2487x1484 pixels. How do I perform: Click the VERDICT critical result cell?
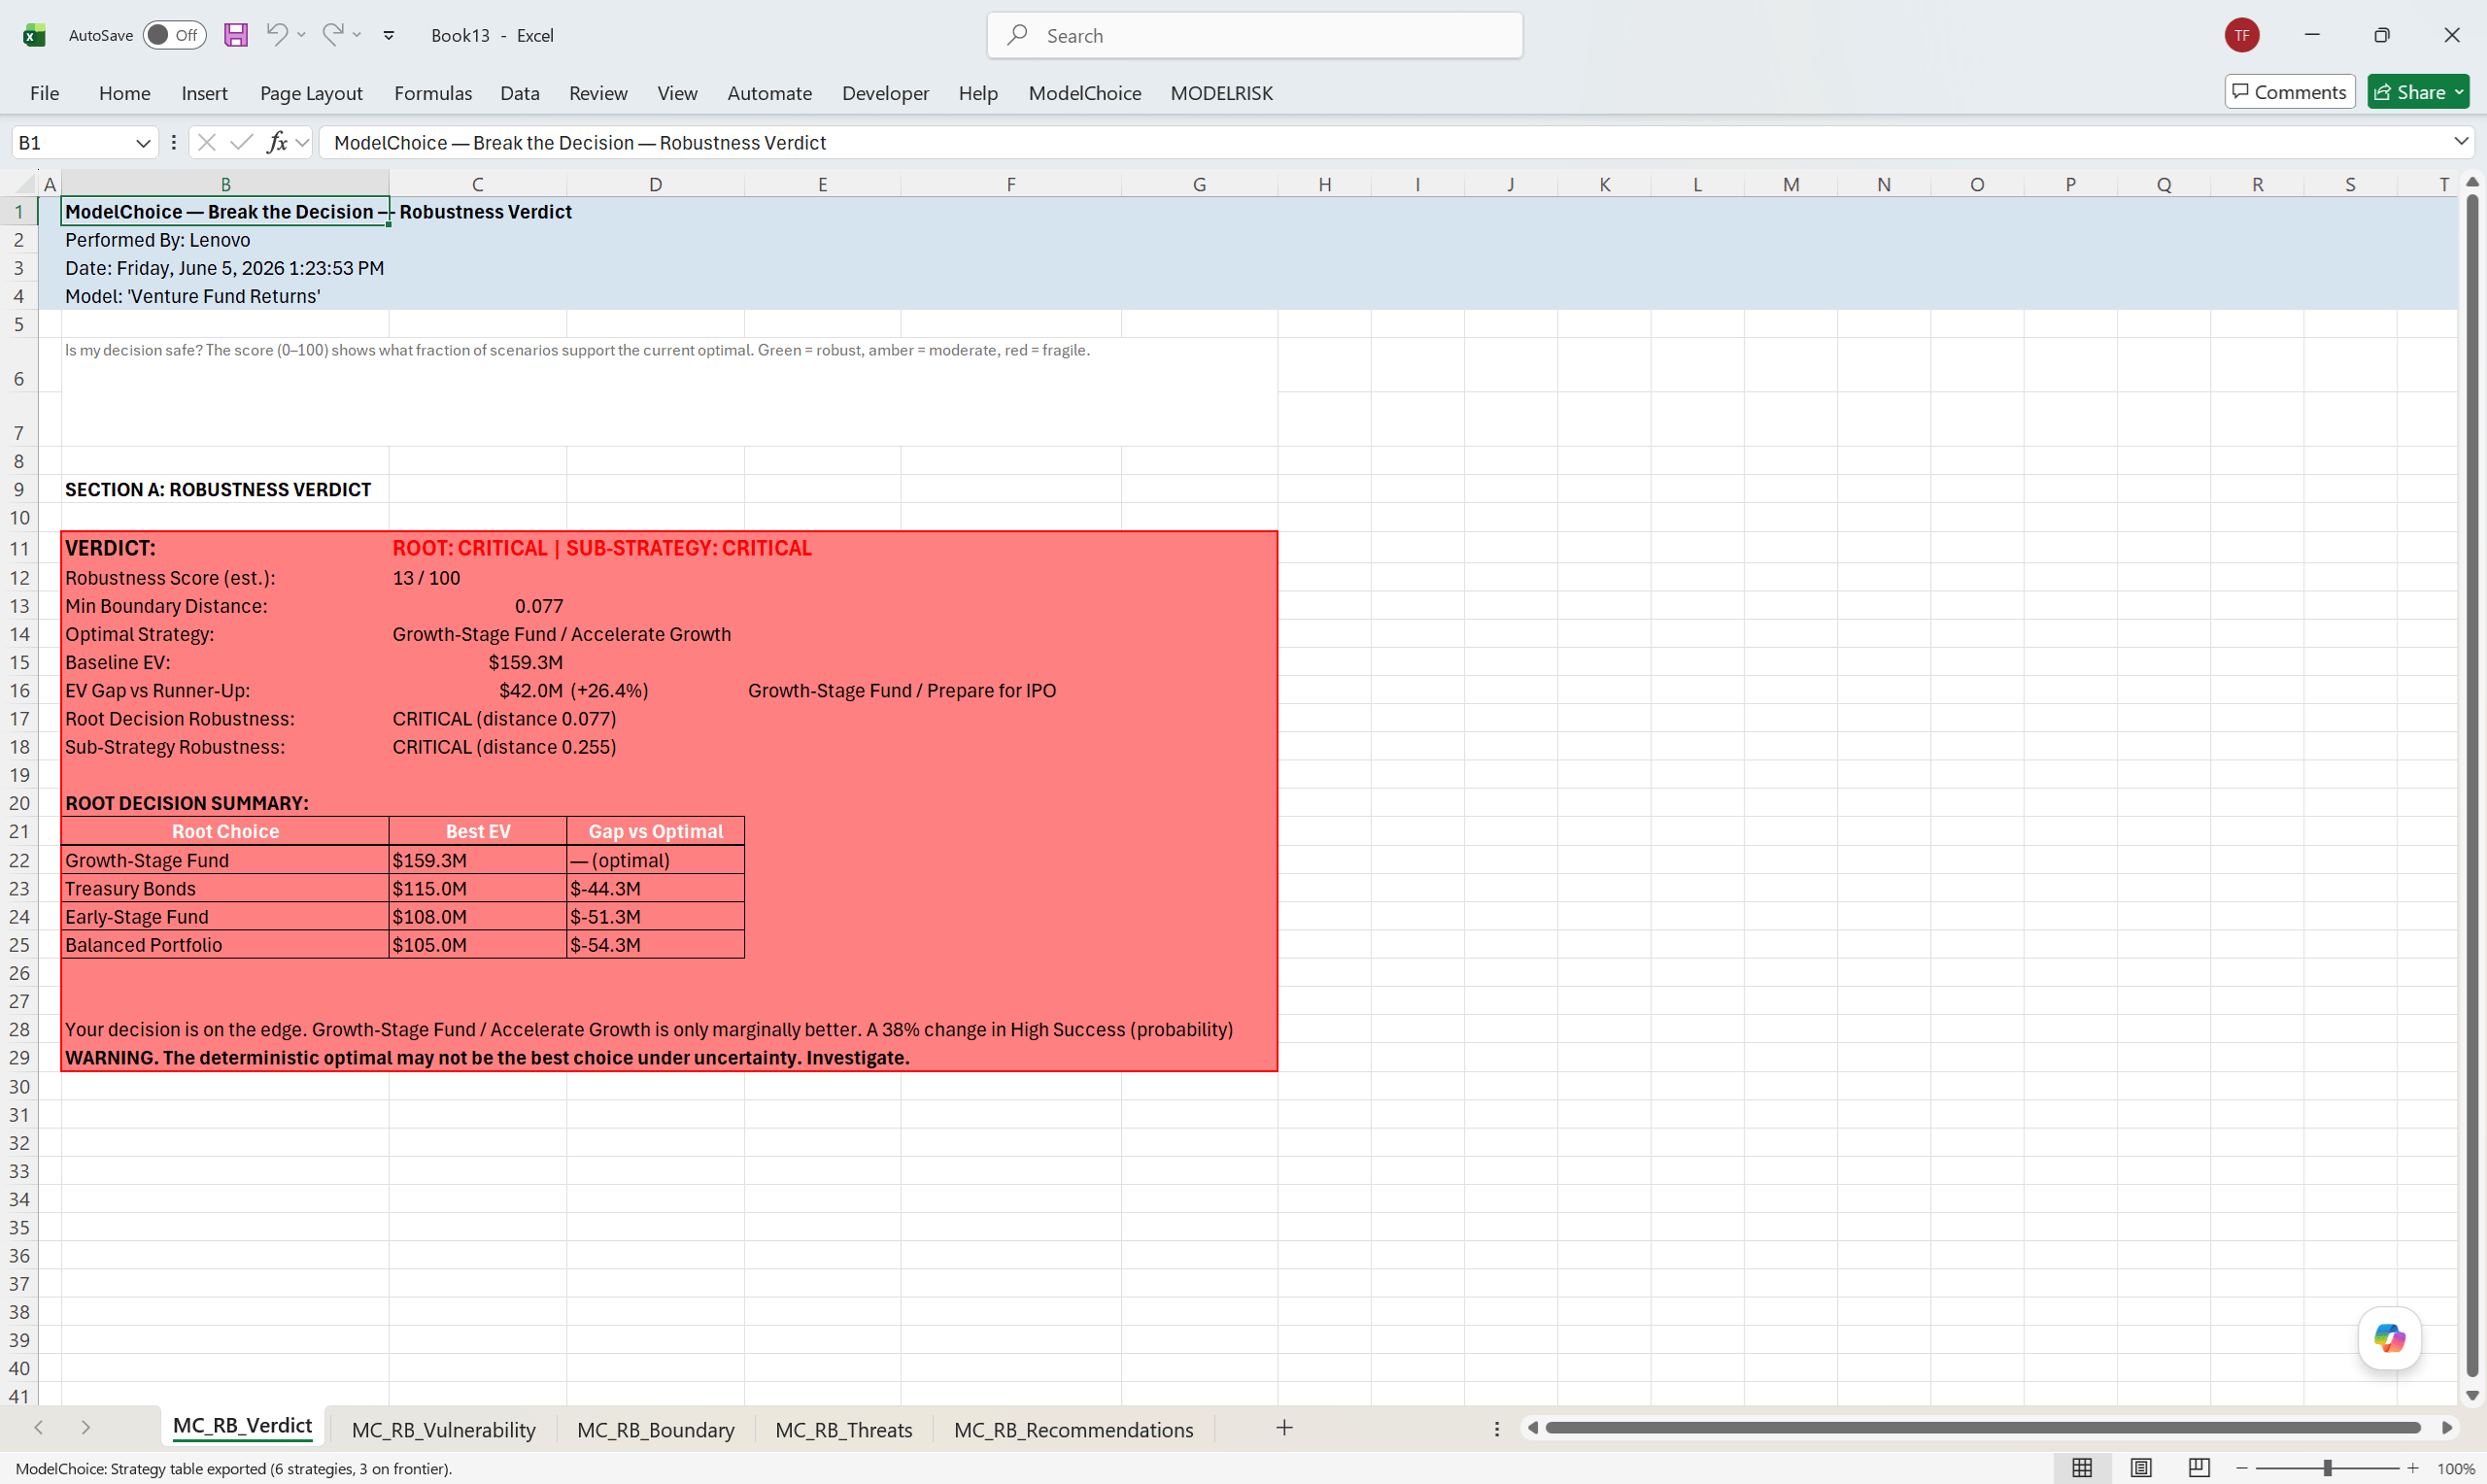pyautogui.click(x=602, y=548)
